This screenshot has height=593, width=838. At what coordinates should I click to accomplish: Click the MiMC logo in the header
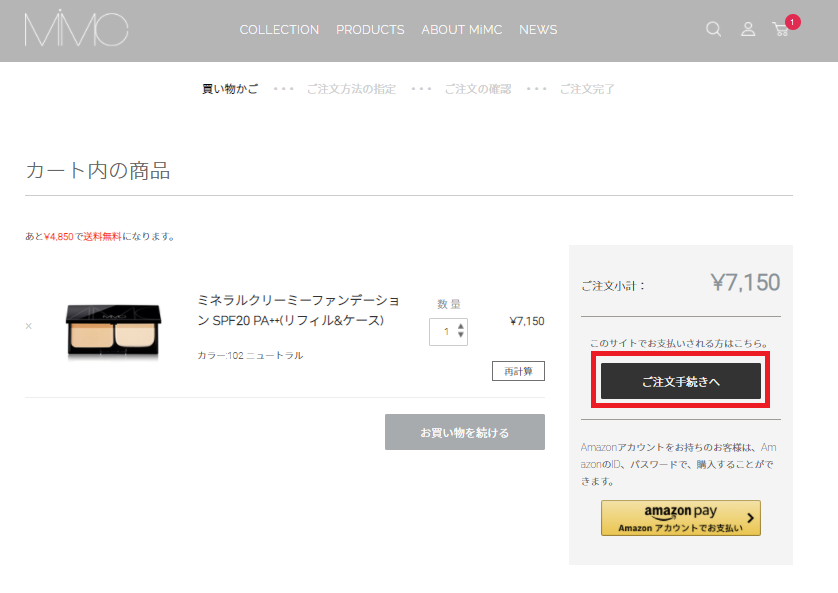76,30
